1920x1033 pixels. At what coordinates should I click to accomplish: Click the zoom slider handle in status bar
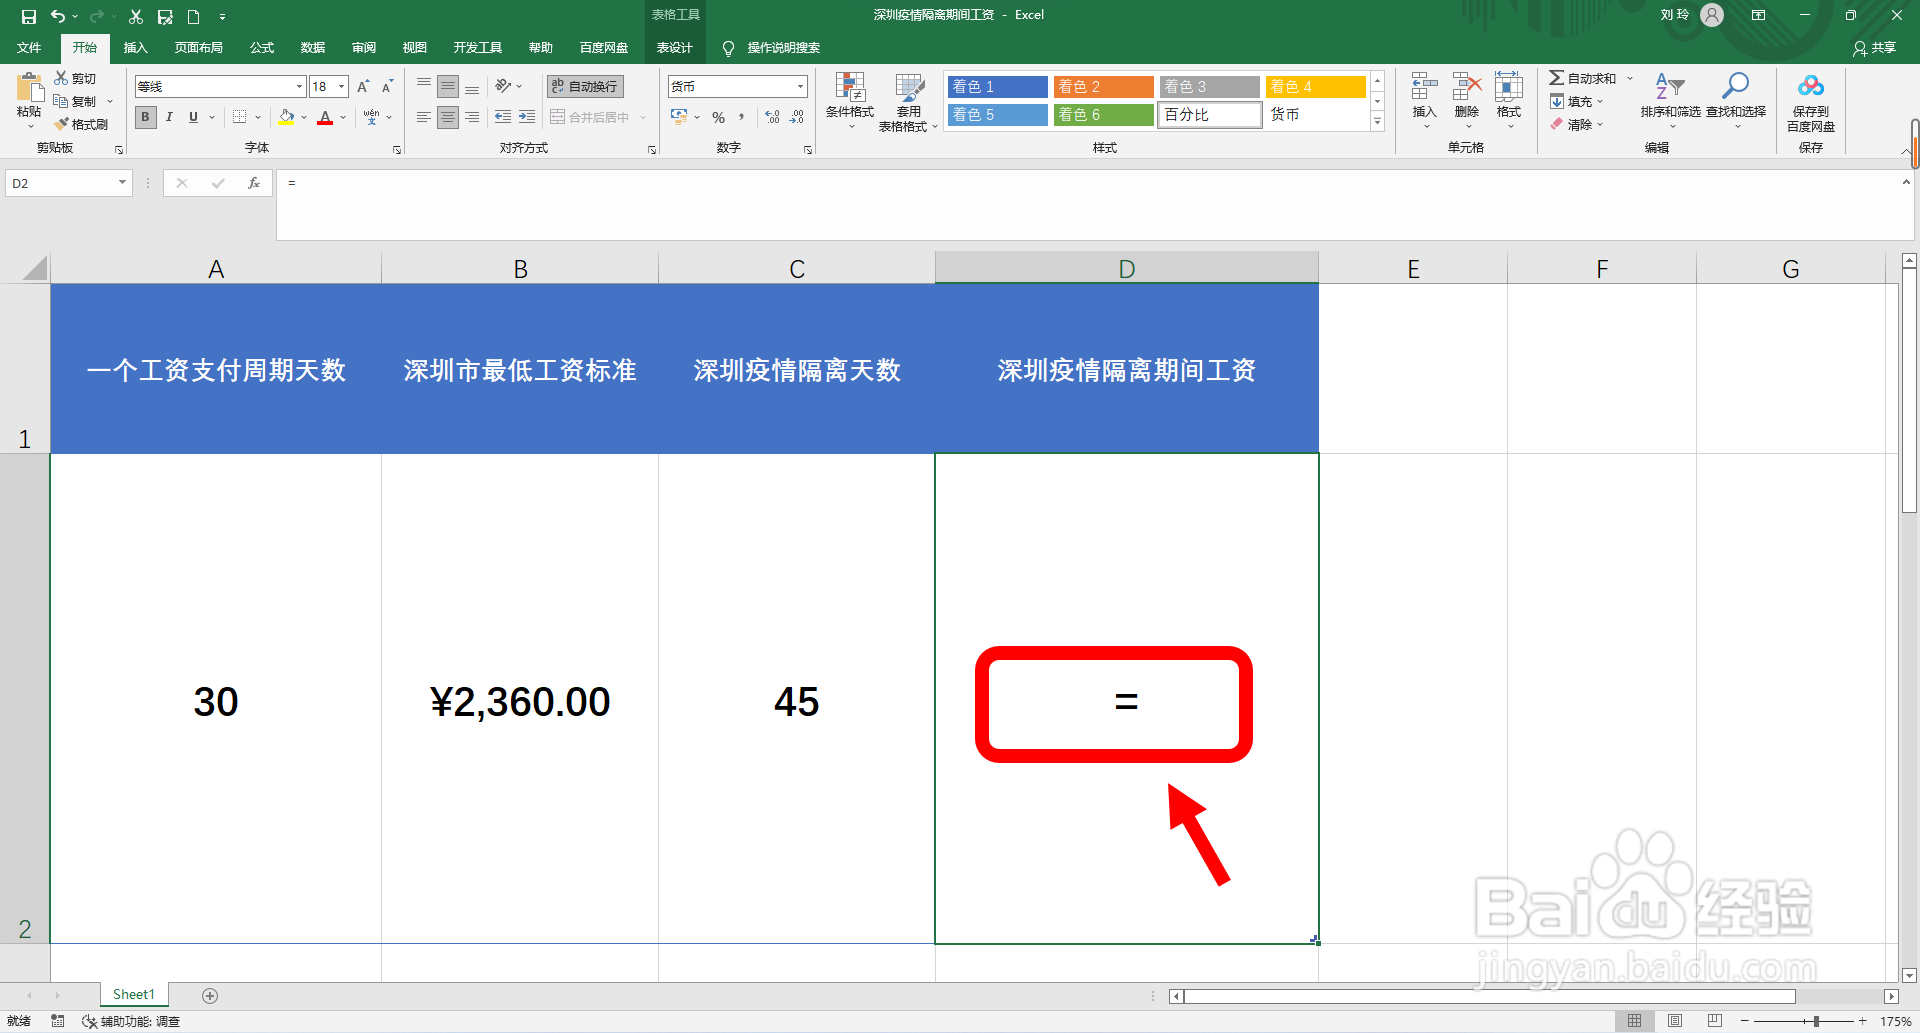1816,1021
